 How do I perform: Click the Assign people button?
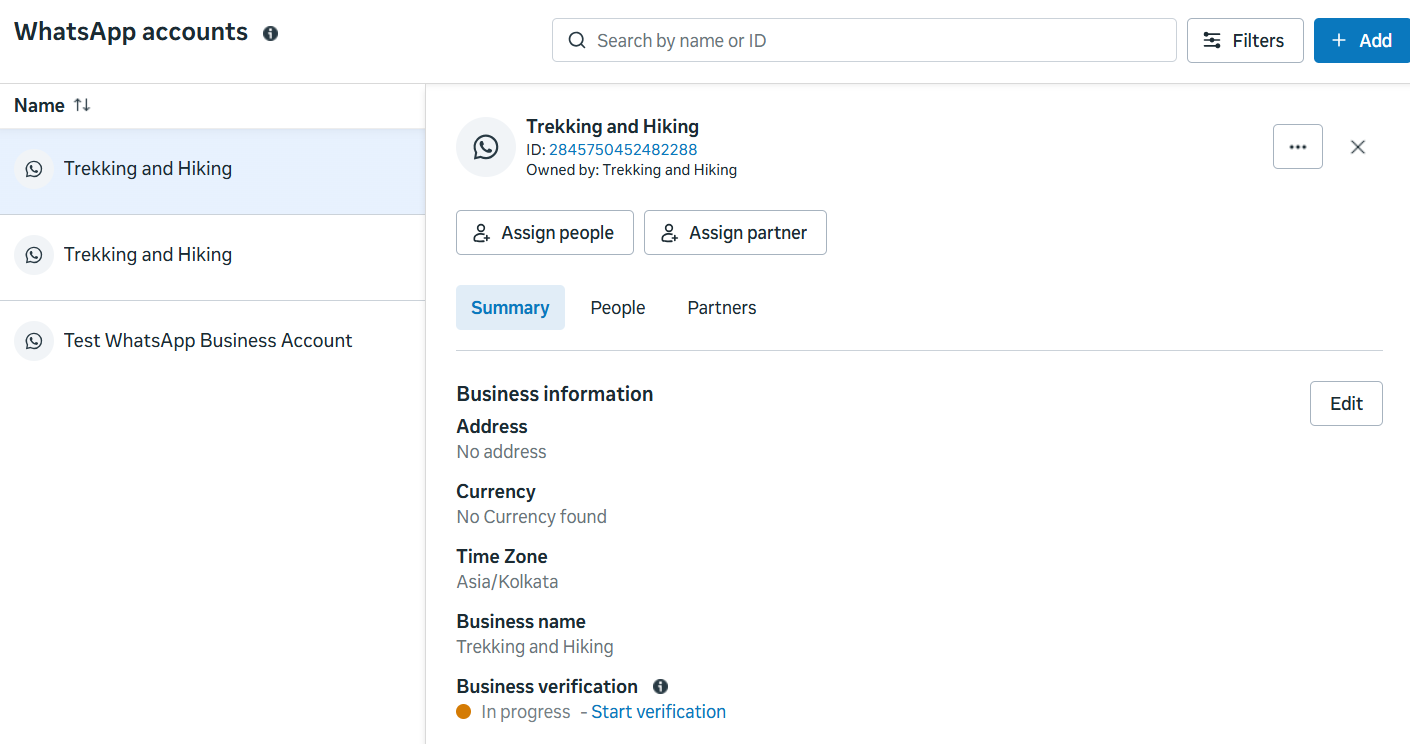[x=544, y=233]
